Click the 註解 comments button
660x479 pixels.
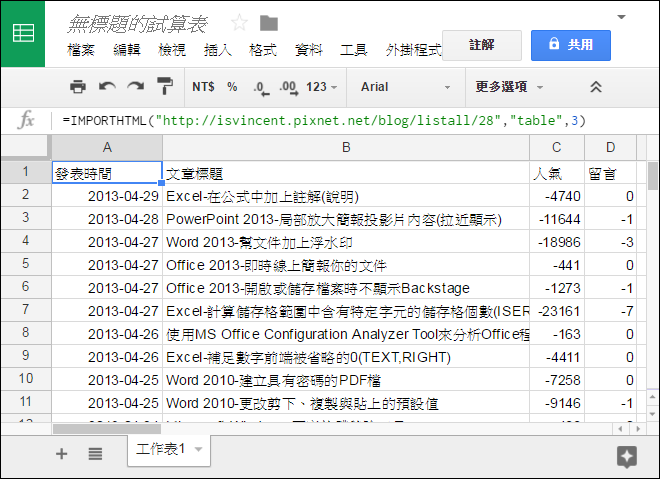click(482, 45)
